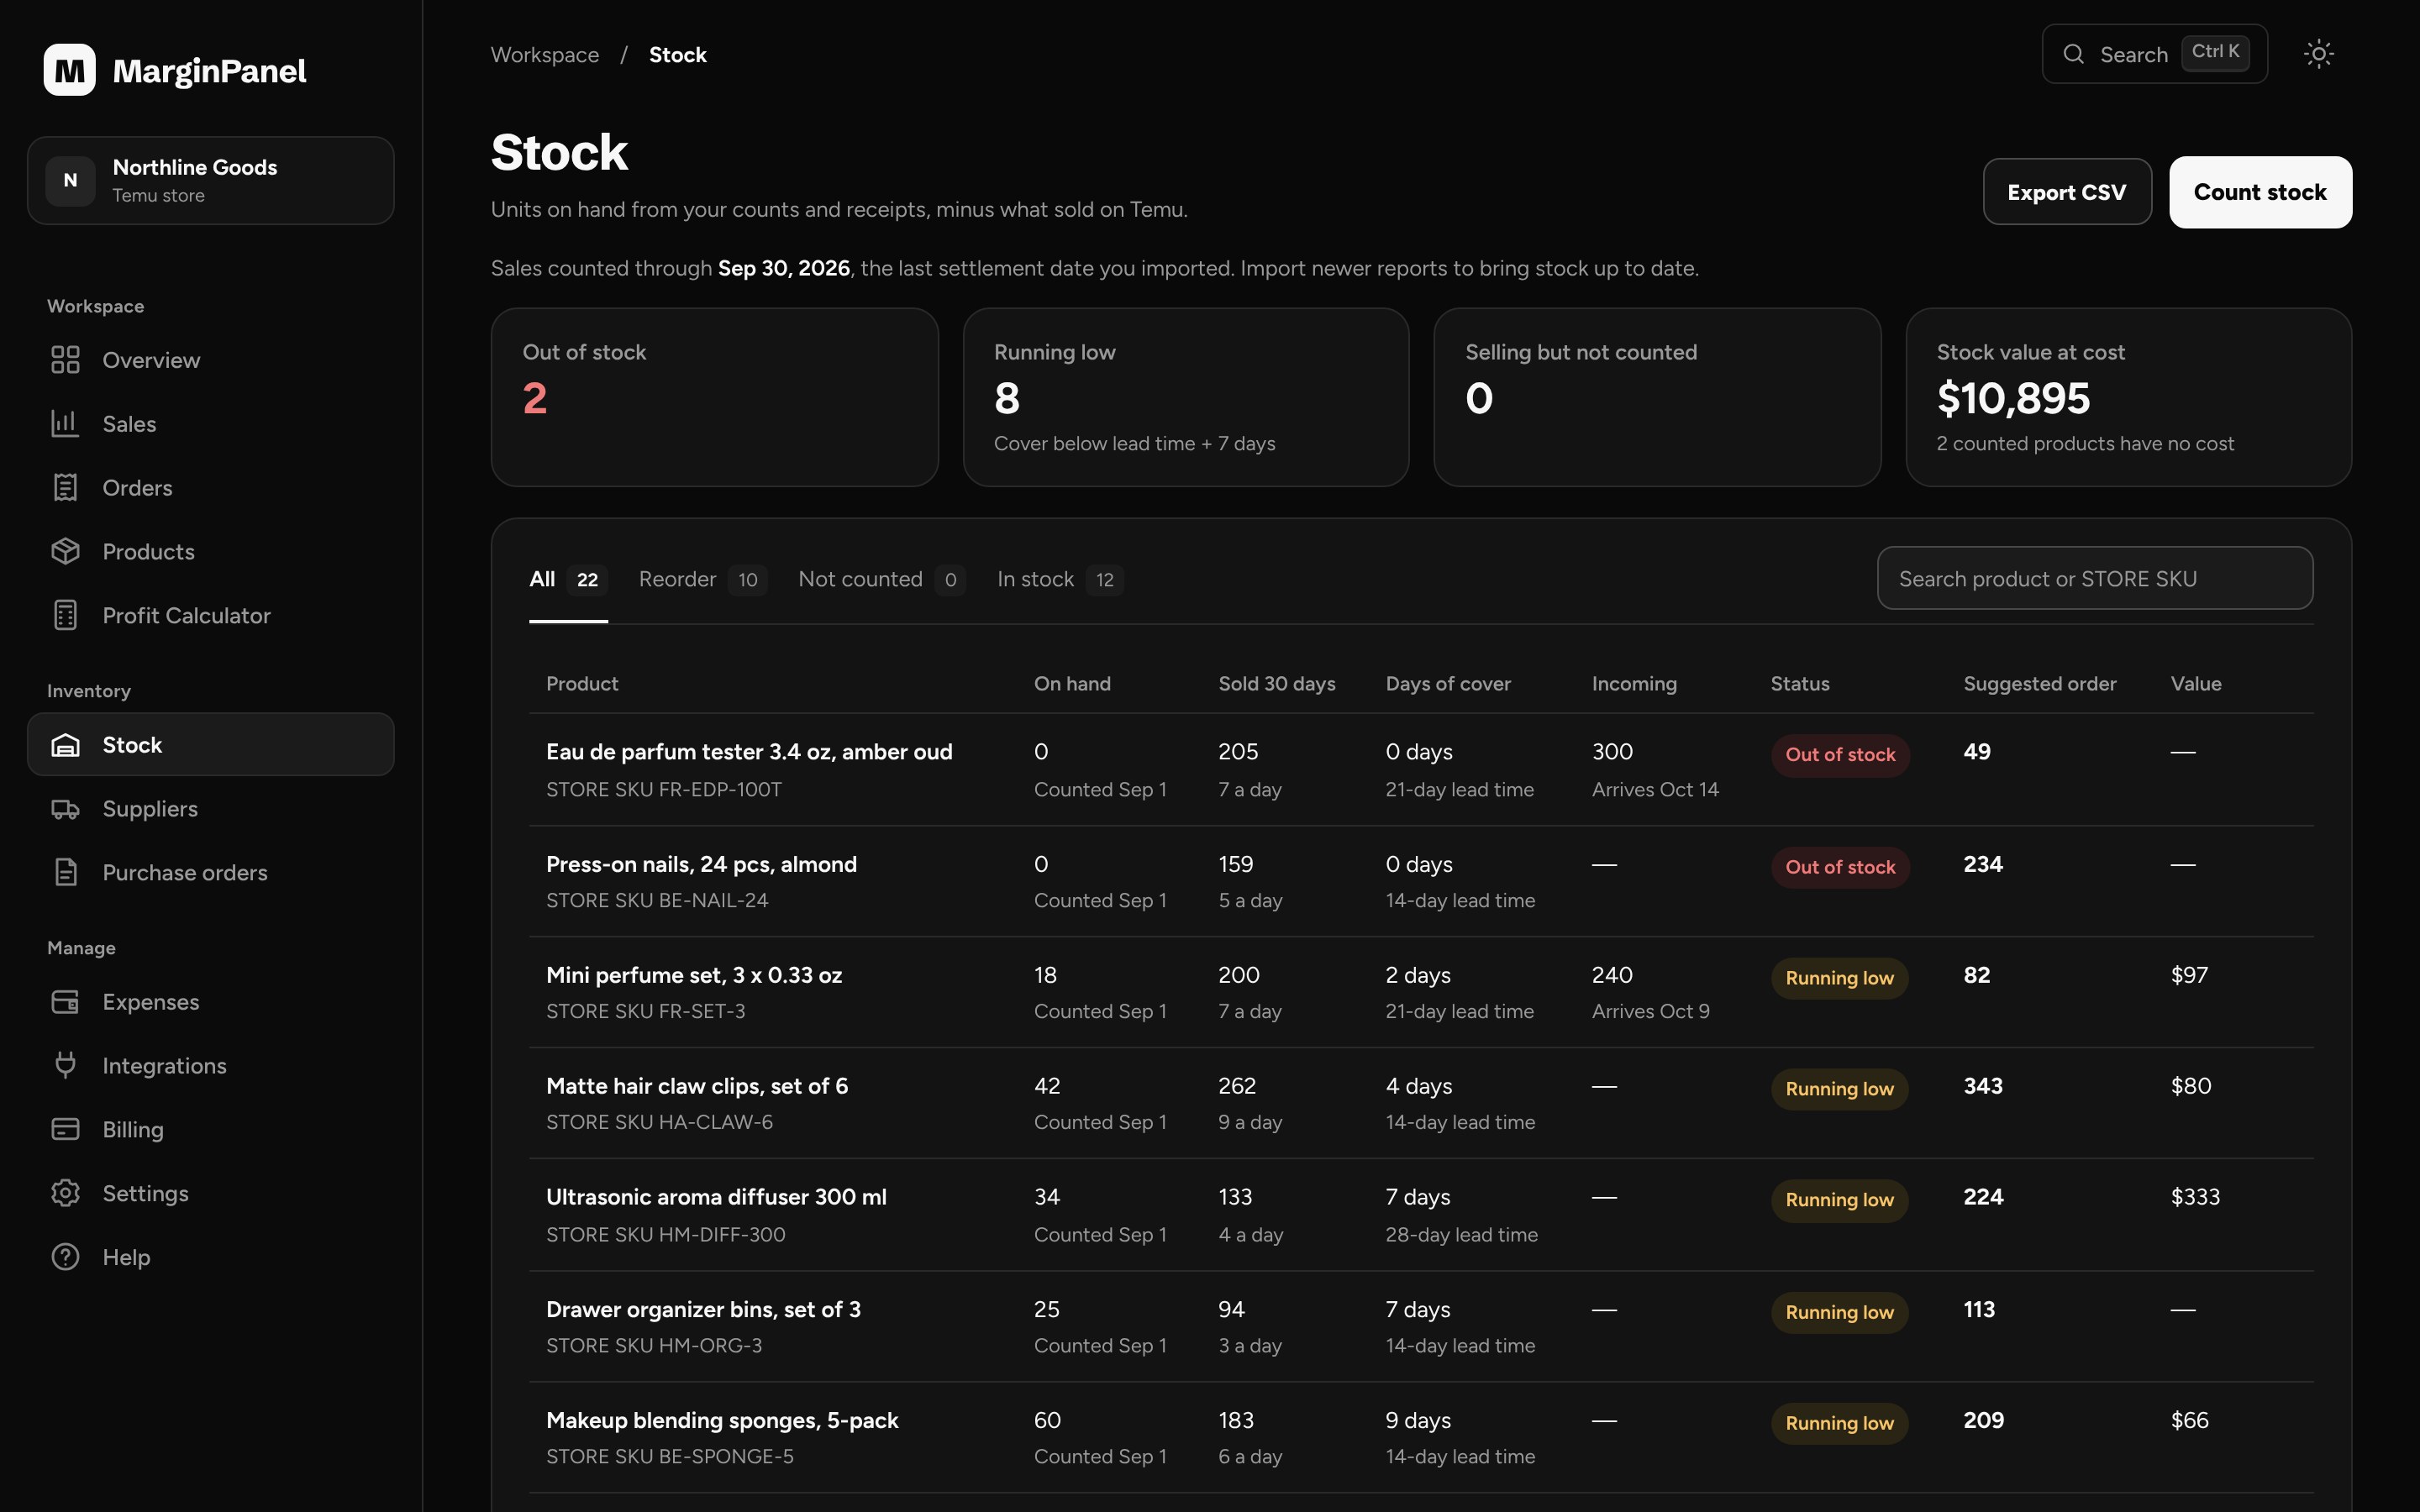The width and height of the screenshot is (2420, 1512).
Task: Toggle light theme with sun icon
Action: (x=2318, y=54)
